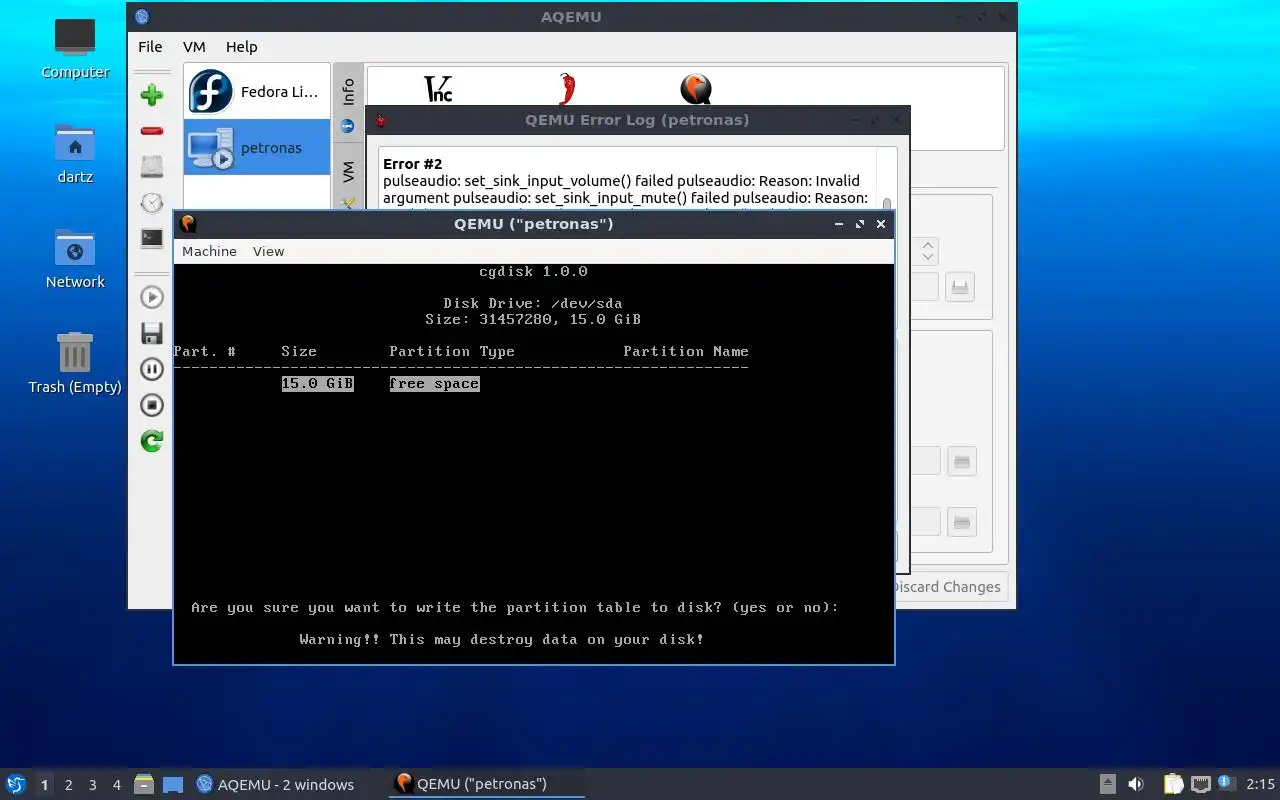This screenshot has width=1280, height=800.
Task: Open the View menu in QEMU window
Action: (x=268, y=251)
